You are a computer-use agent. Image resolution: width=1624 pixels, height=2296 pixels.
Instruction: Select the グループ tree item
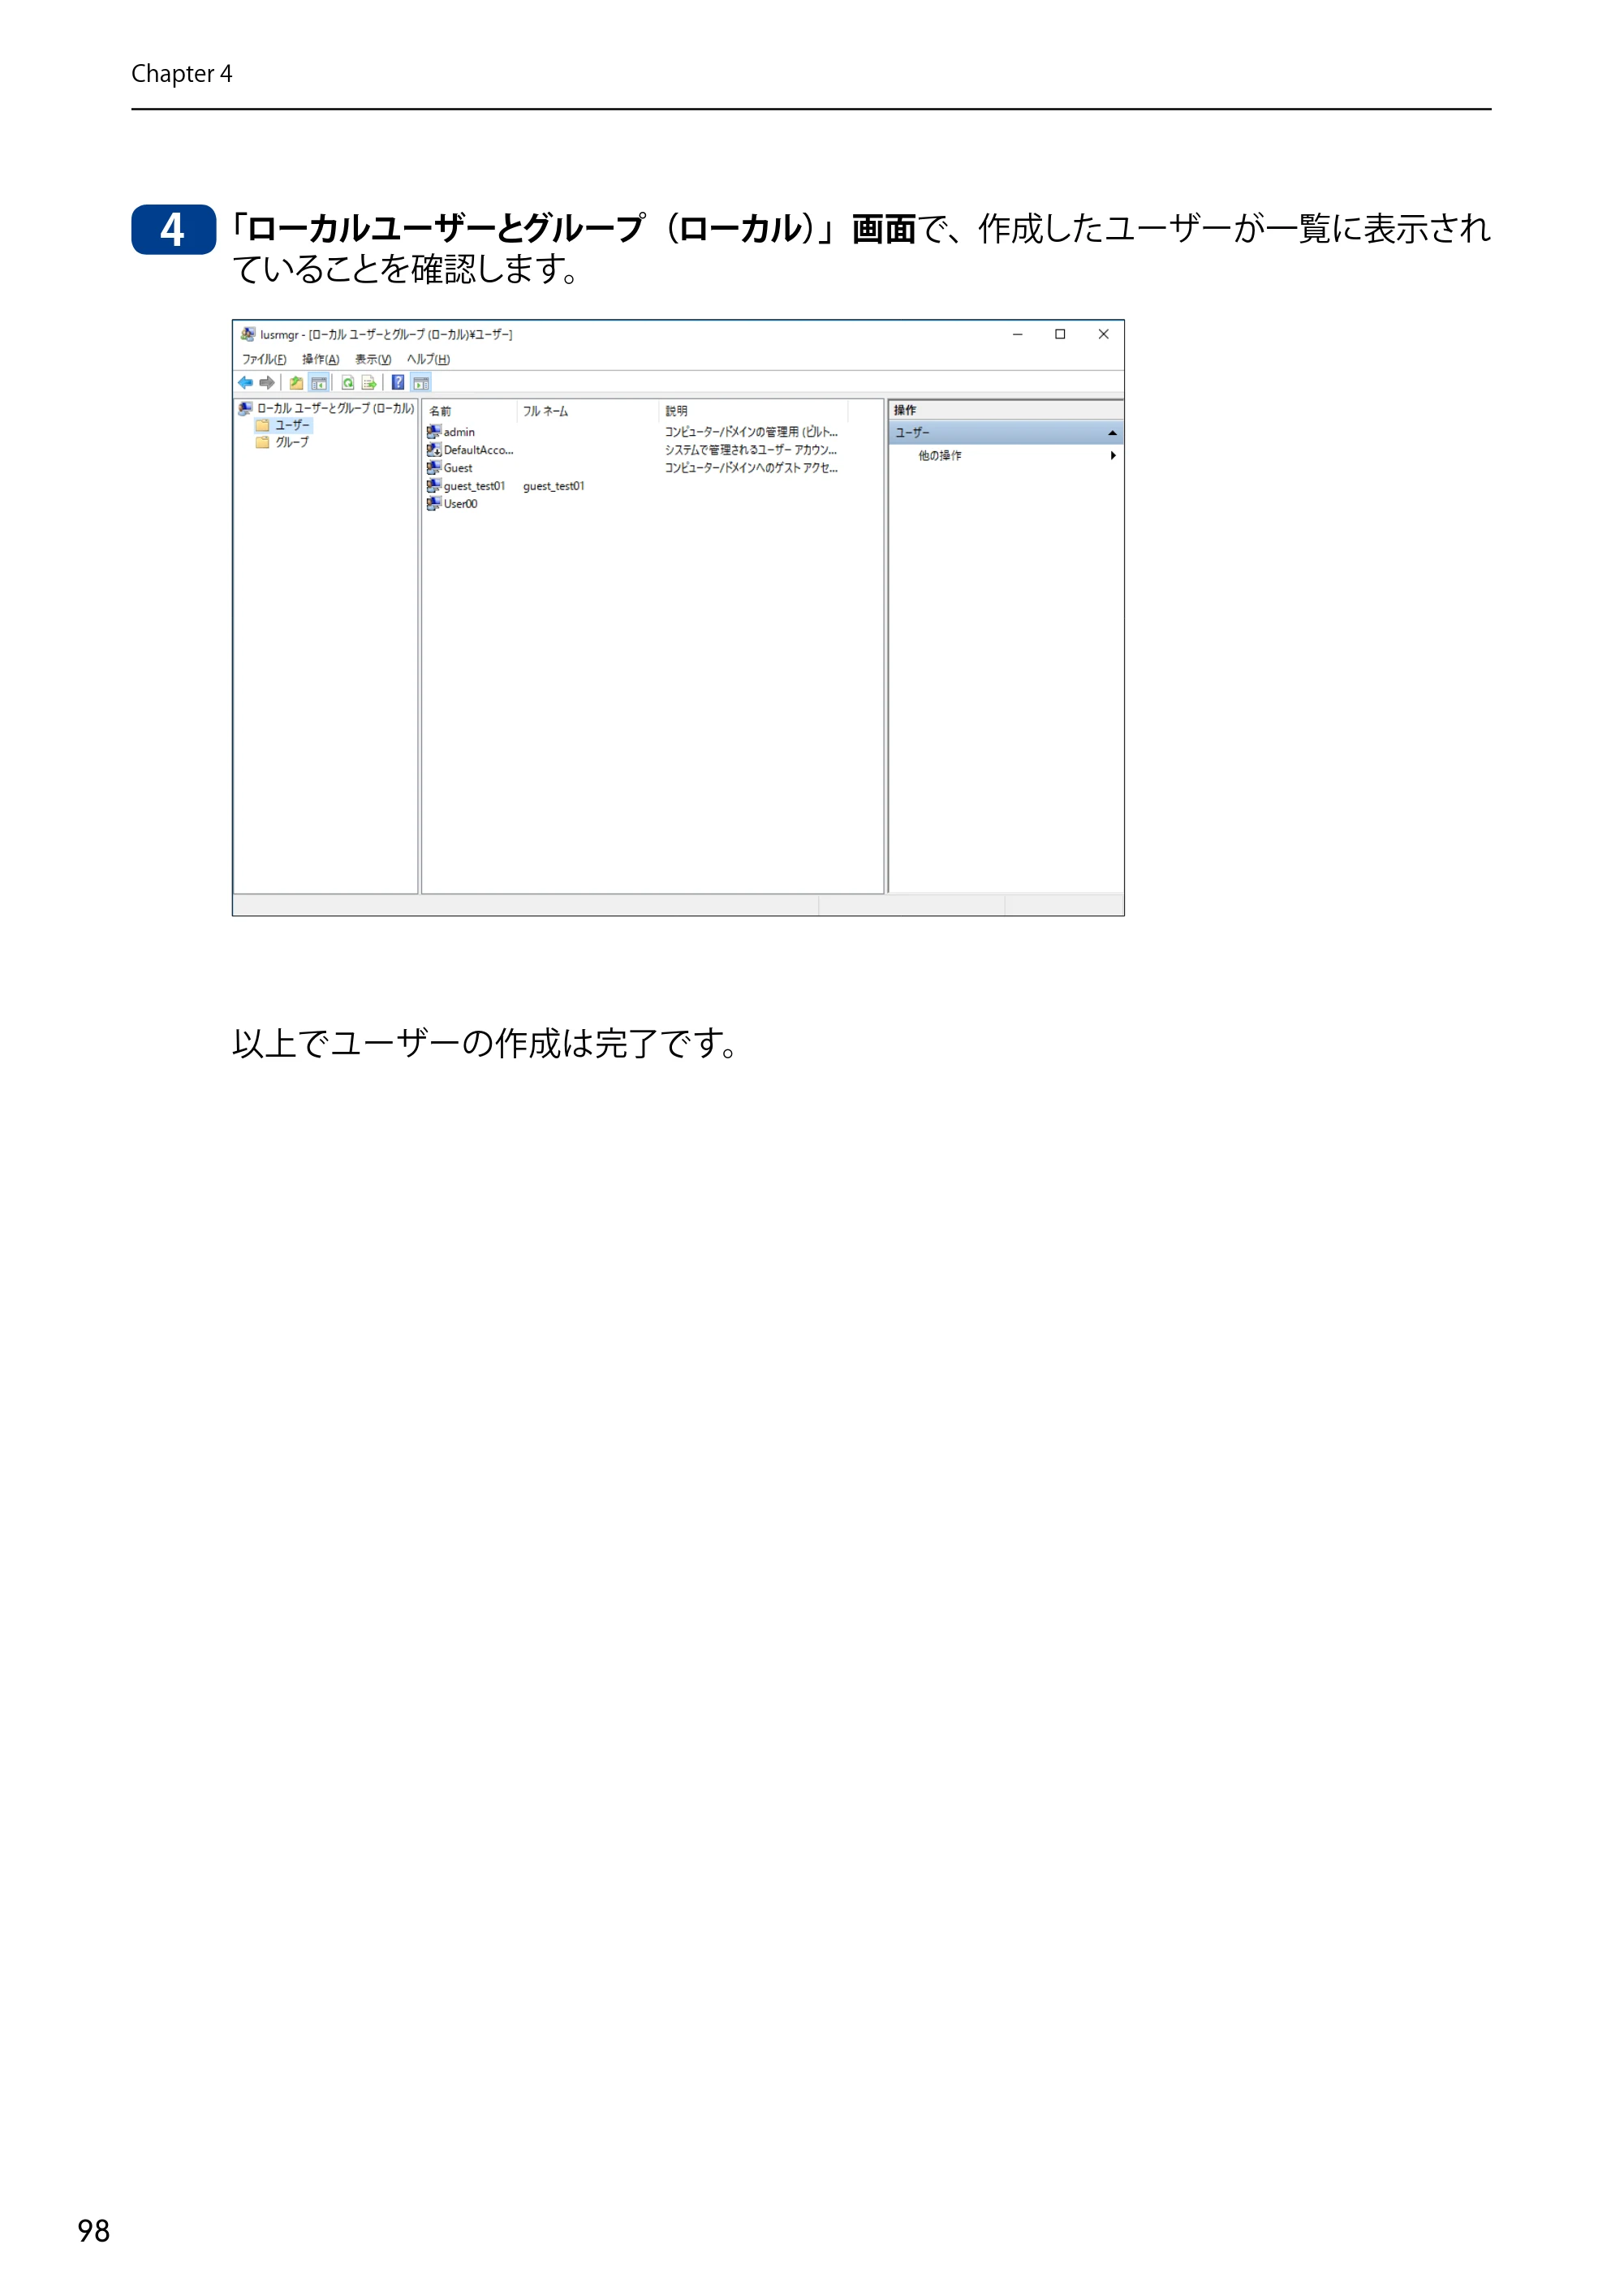tap(292, 442)
